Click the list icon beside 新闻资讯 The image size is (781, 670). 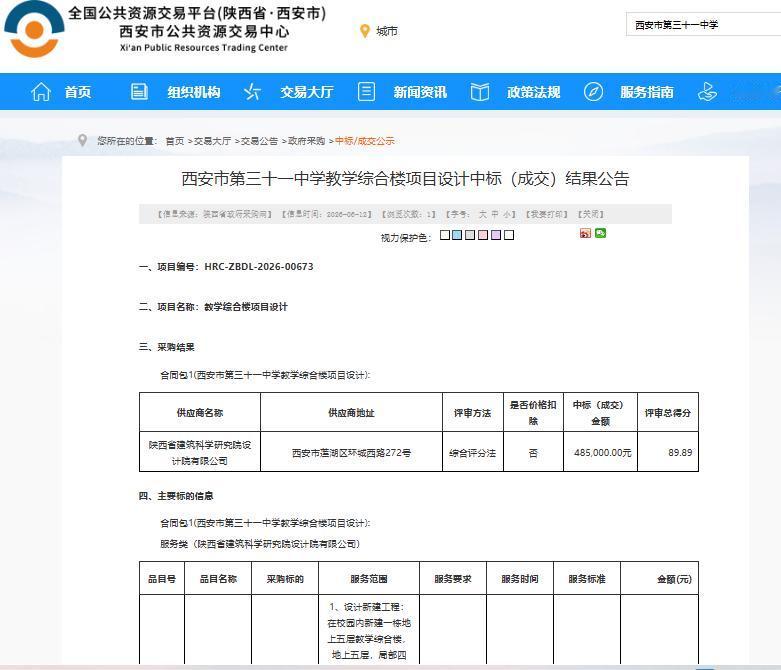pos(366,92)
